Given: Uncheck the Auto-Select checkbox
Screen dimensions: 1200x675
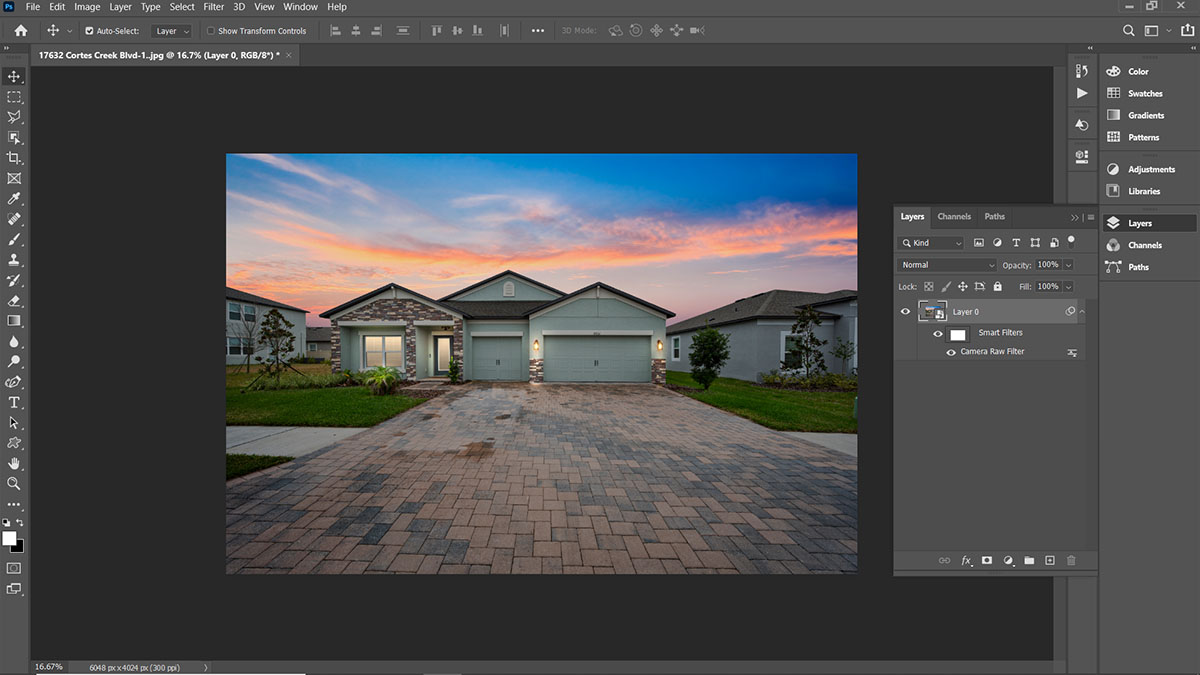Looking at the screenshot, I should click(89, 31).
